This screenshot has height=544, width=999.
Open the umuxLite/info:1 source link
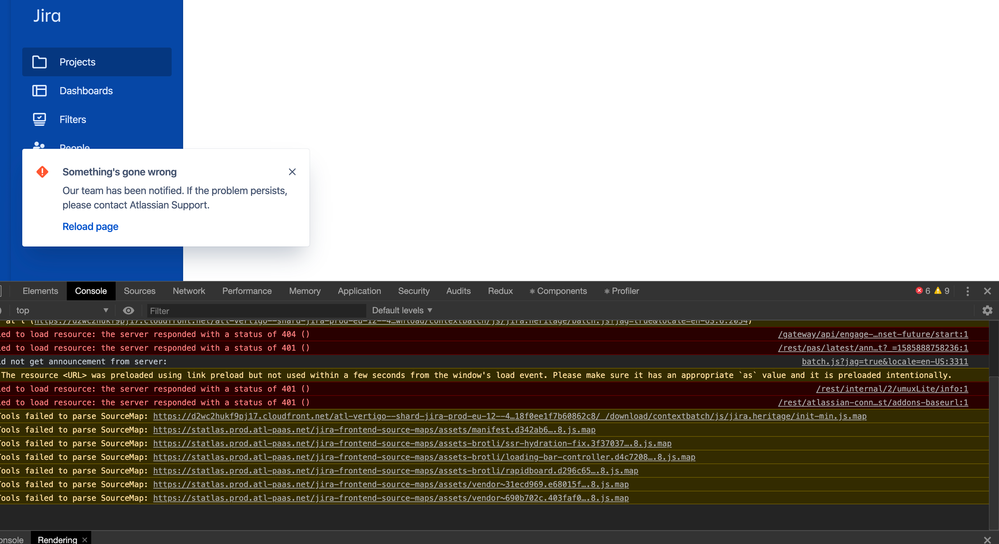892,389
